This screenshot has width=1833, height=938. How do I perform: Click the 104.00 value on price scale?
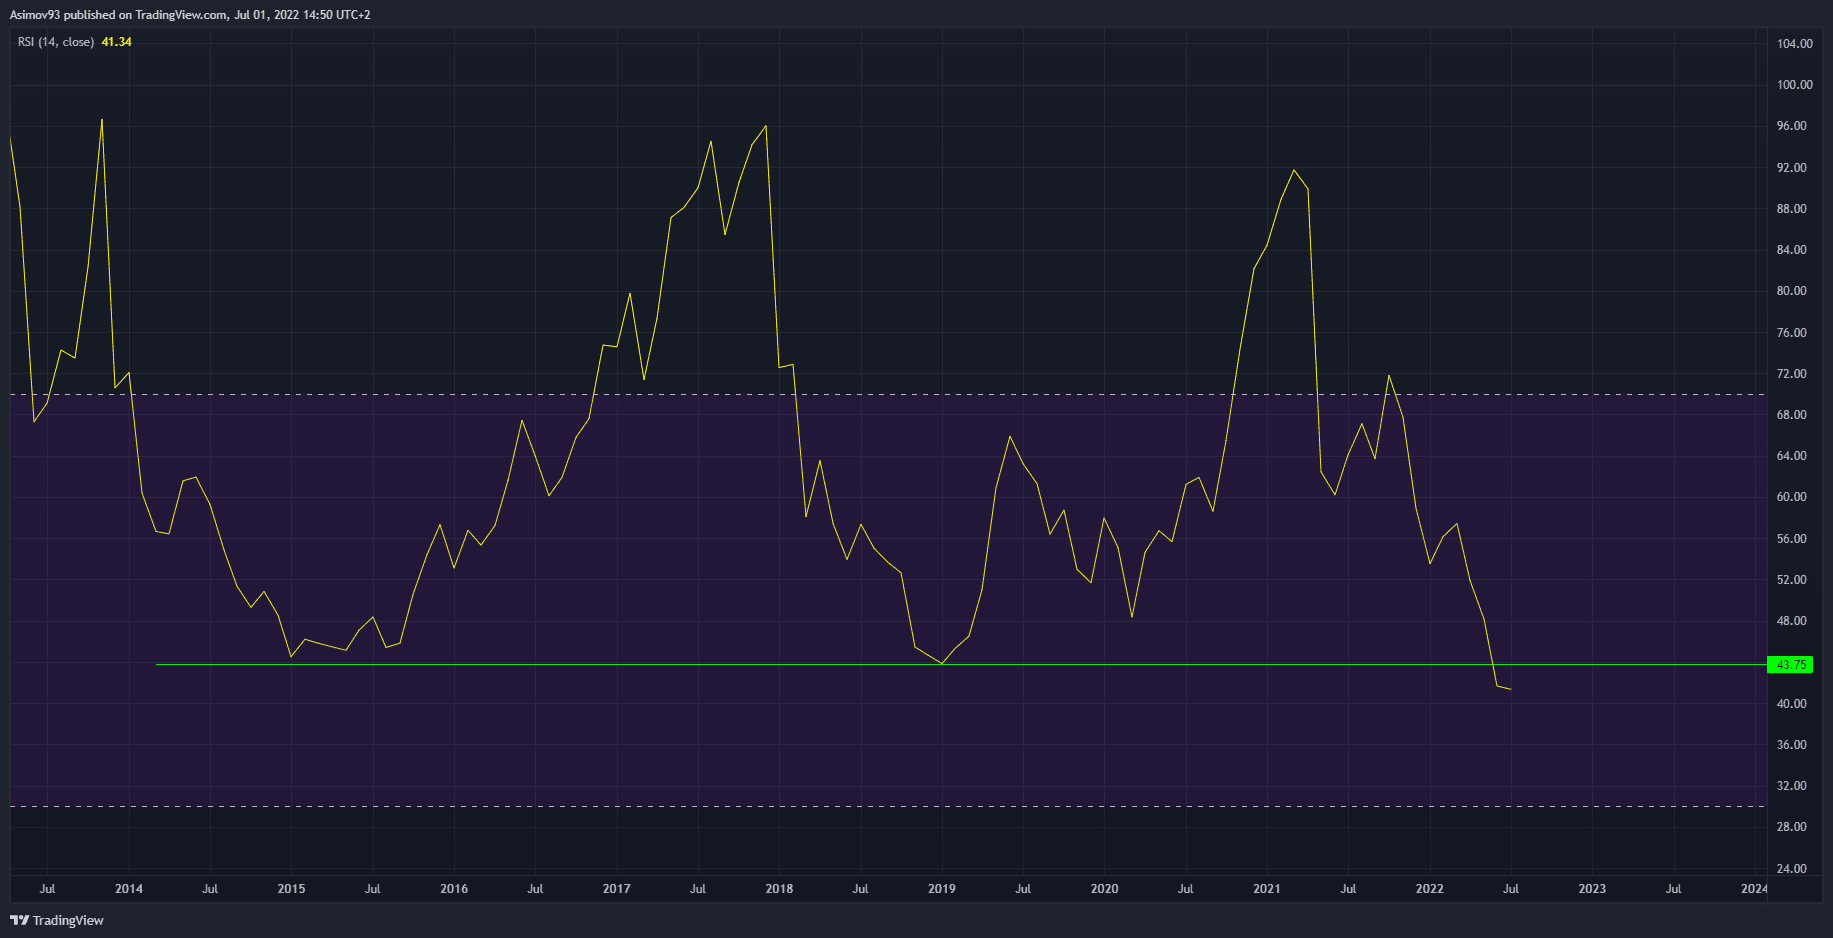tap(1794, 44)
